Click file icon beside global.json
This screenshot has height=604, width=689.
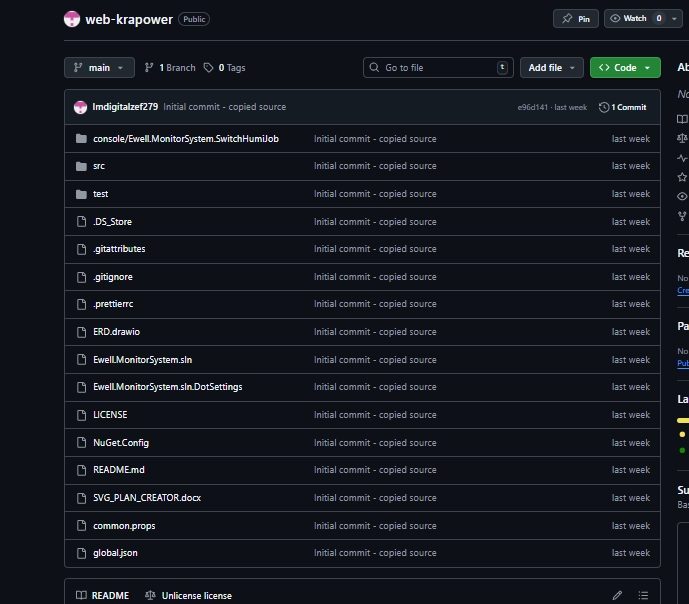pos(81,553)
